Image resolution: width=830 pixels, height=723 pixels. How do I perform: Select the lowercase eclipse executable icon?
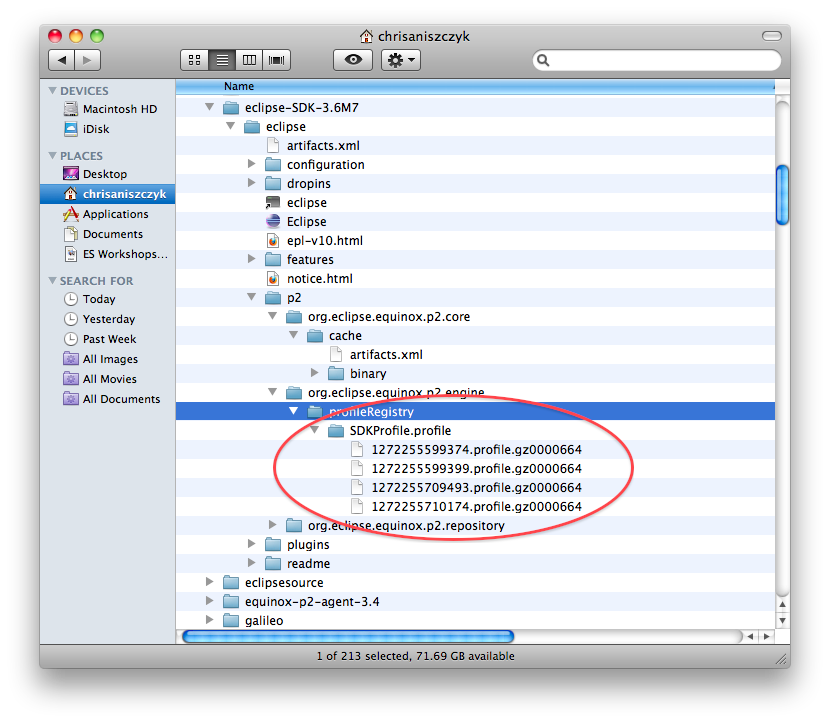[273, 202]
